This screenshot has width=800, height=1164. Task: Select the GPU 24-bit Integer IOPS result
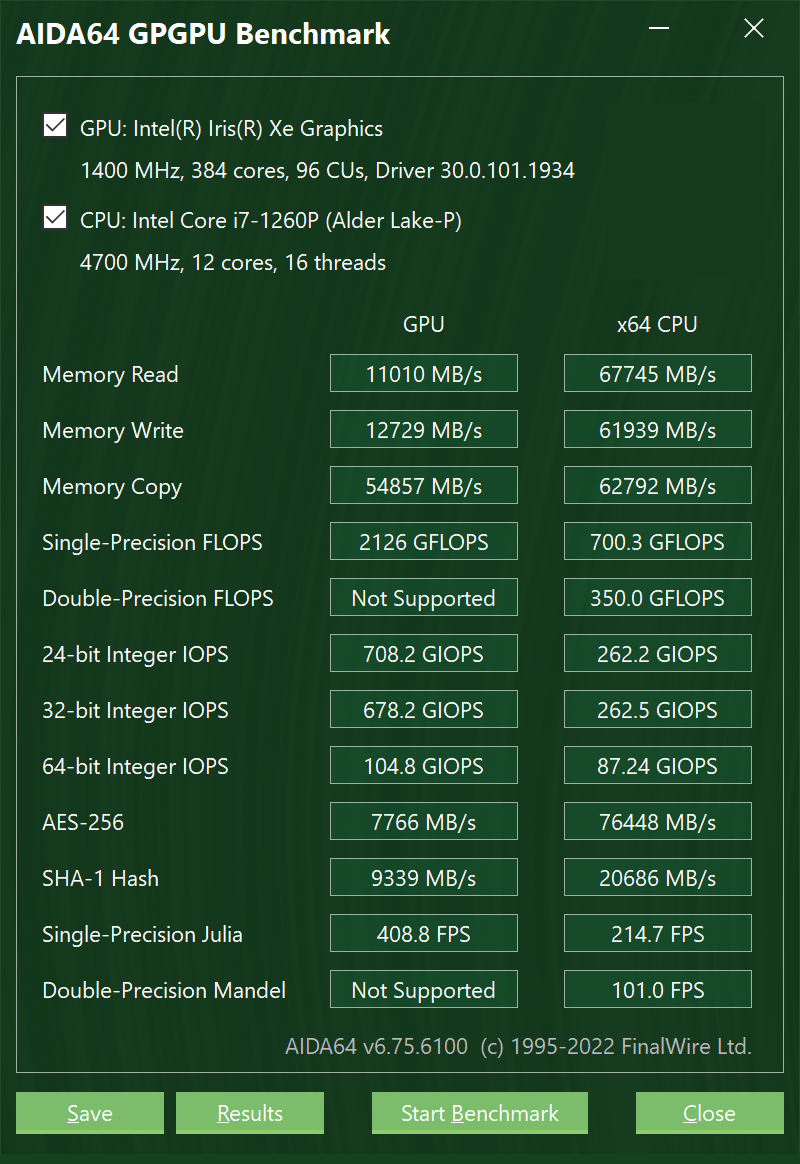424,654
